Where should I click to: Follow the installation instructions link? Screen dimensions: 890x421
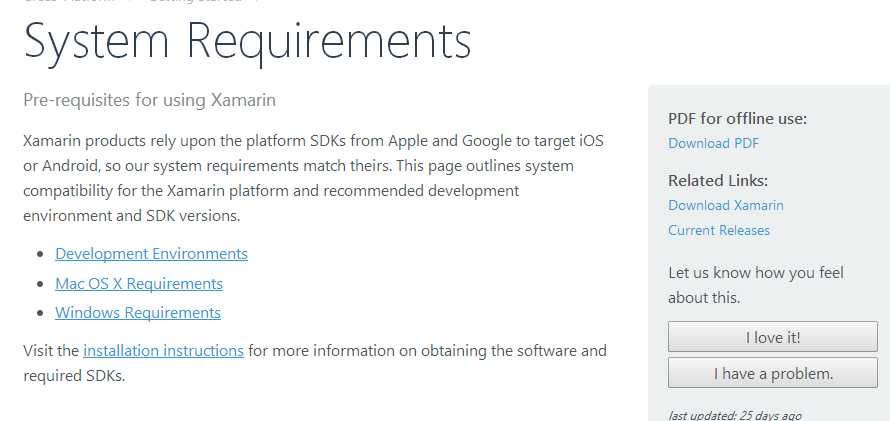pyautogui.click(x=163, y=351)
